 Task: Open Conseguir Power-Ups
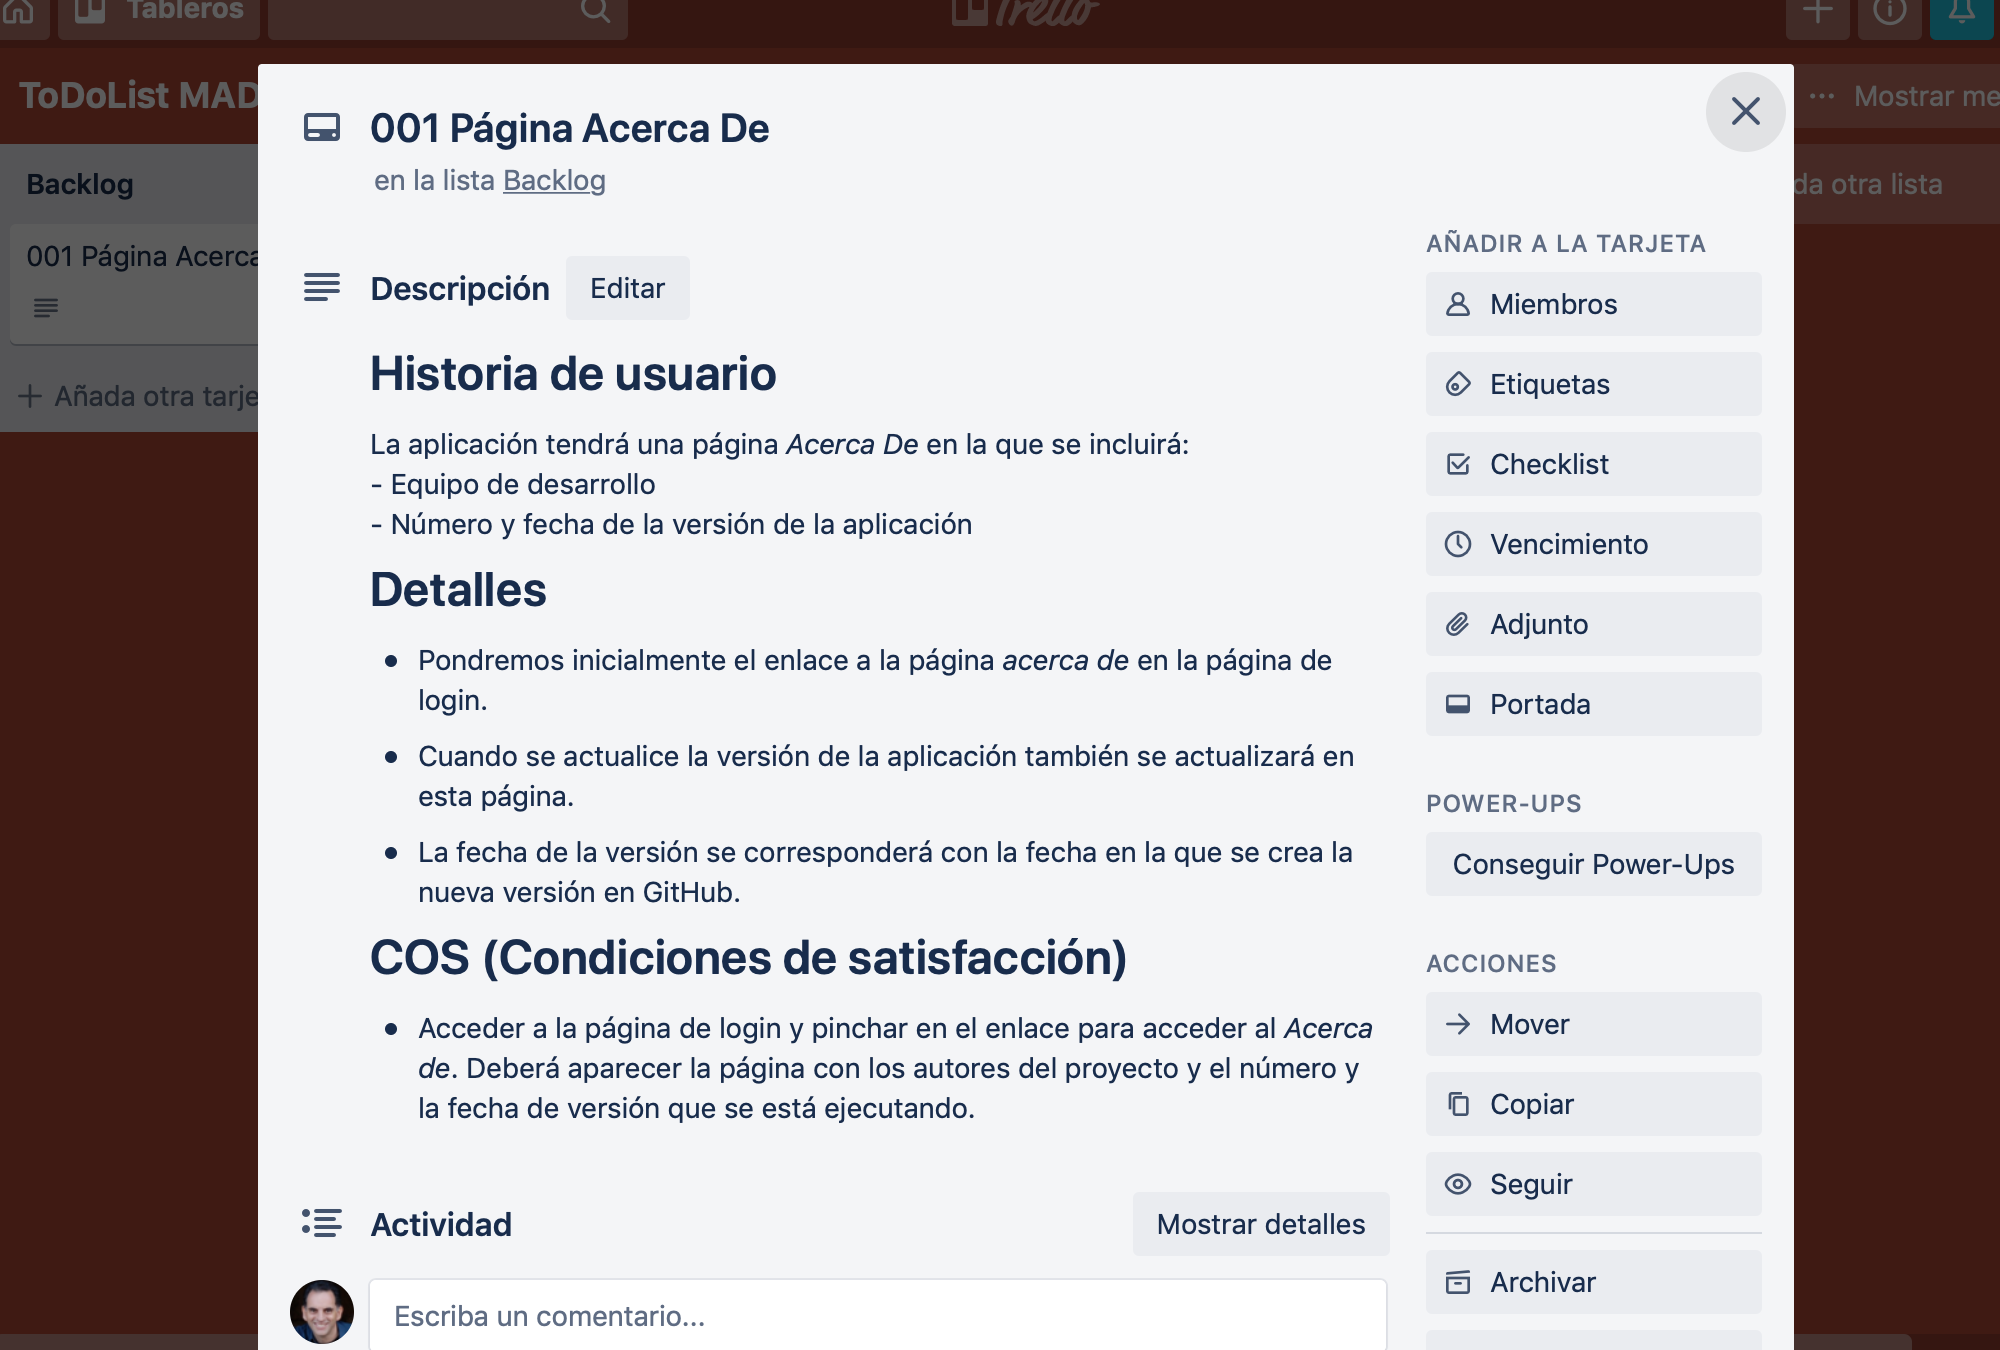point(1593,864)
